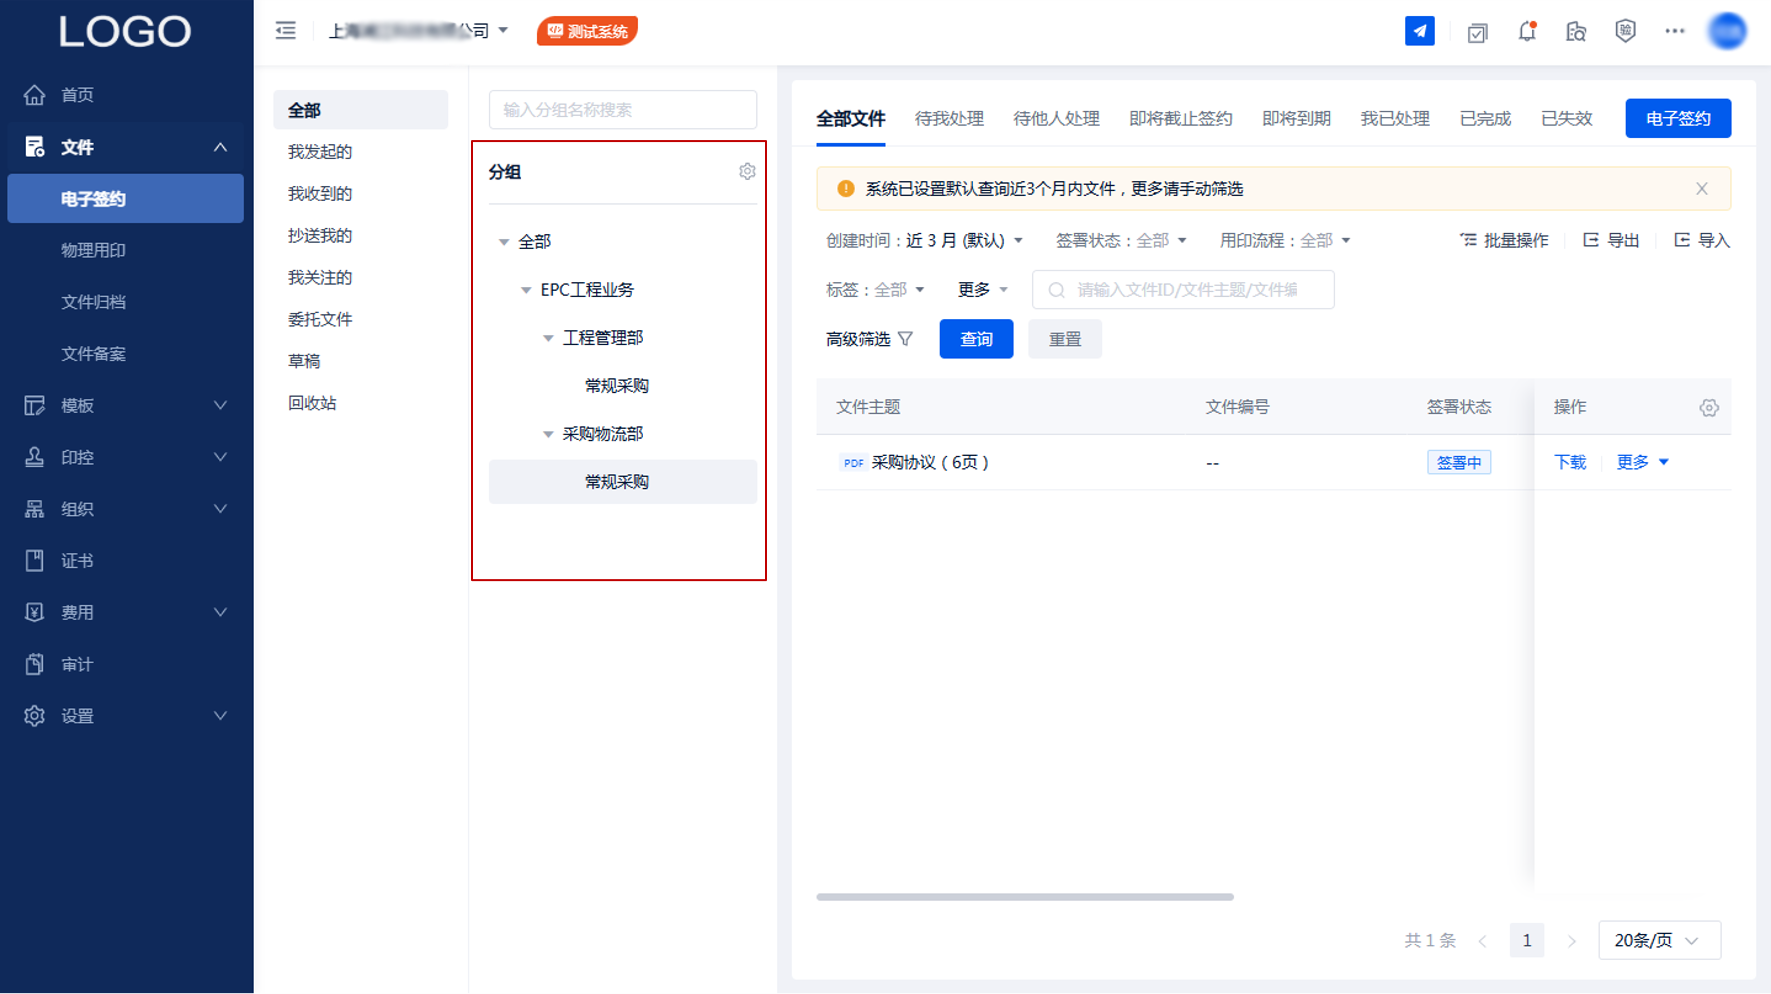Open the group settings gear icon
This screenshot has height=994, width=1771.
(x=747, y=172)
